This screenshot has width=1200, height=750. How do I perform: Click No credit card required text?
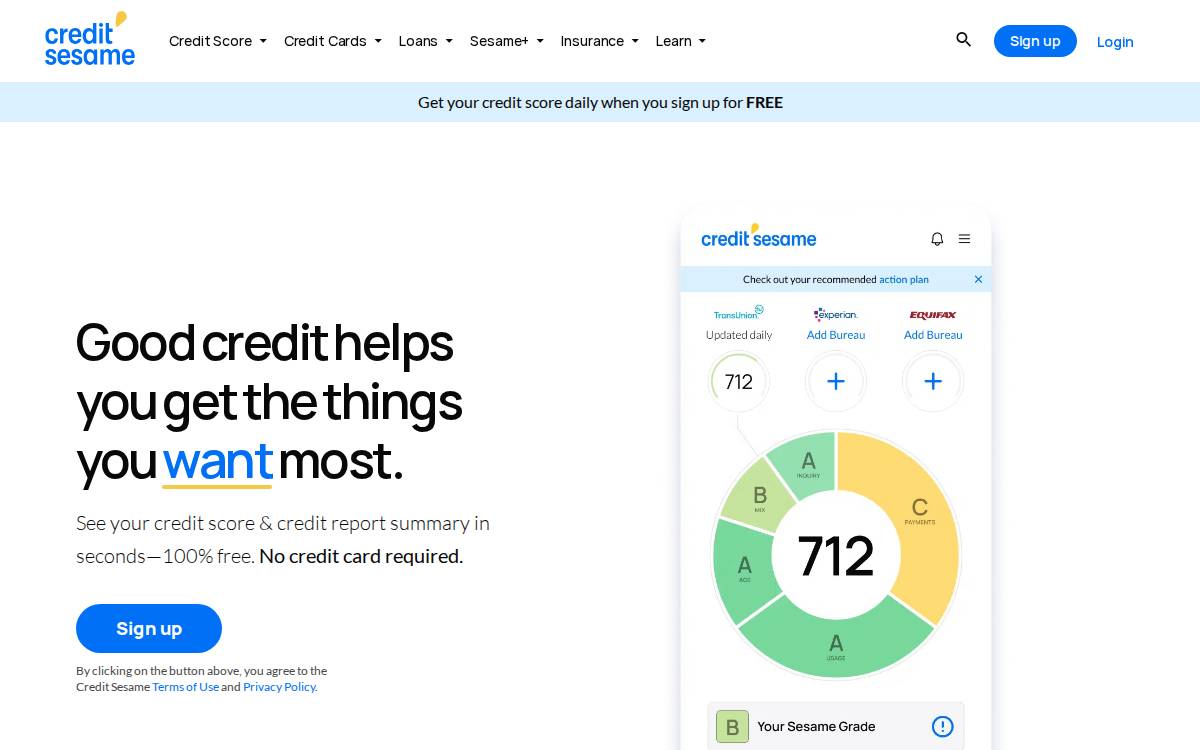361,556
